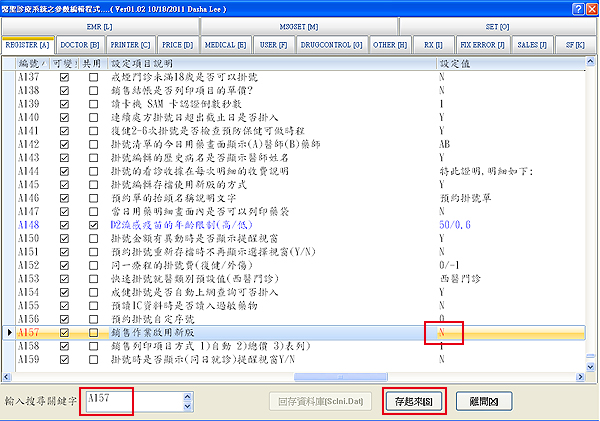Viewport: 600px width, 421px height.
Task: Open the PRINTER [C] tab
Action: 131,44
